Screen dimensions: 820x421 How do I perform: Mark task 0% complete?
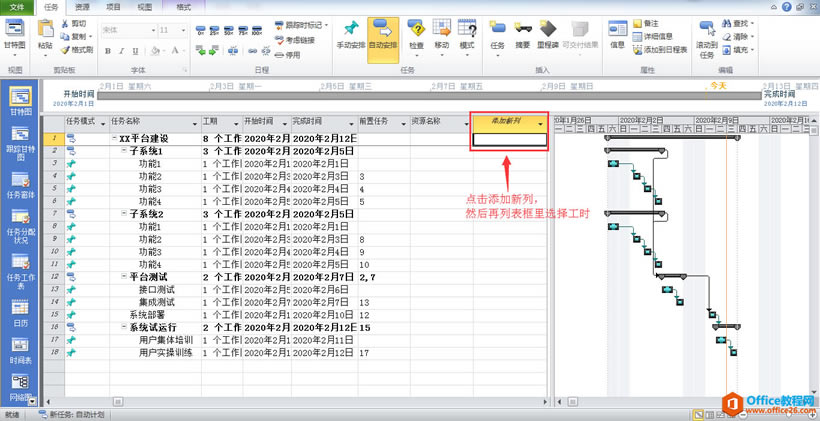[x=200, y=30]
